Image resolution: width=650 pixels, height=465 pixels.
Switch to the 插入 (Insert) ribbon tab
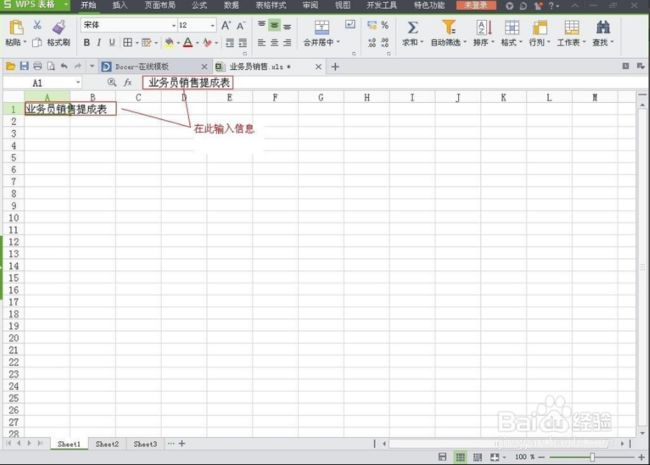pyautogui.click(x=119, y=5)
